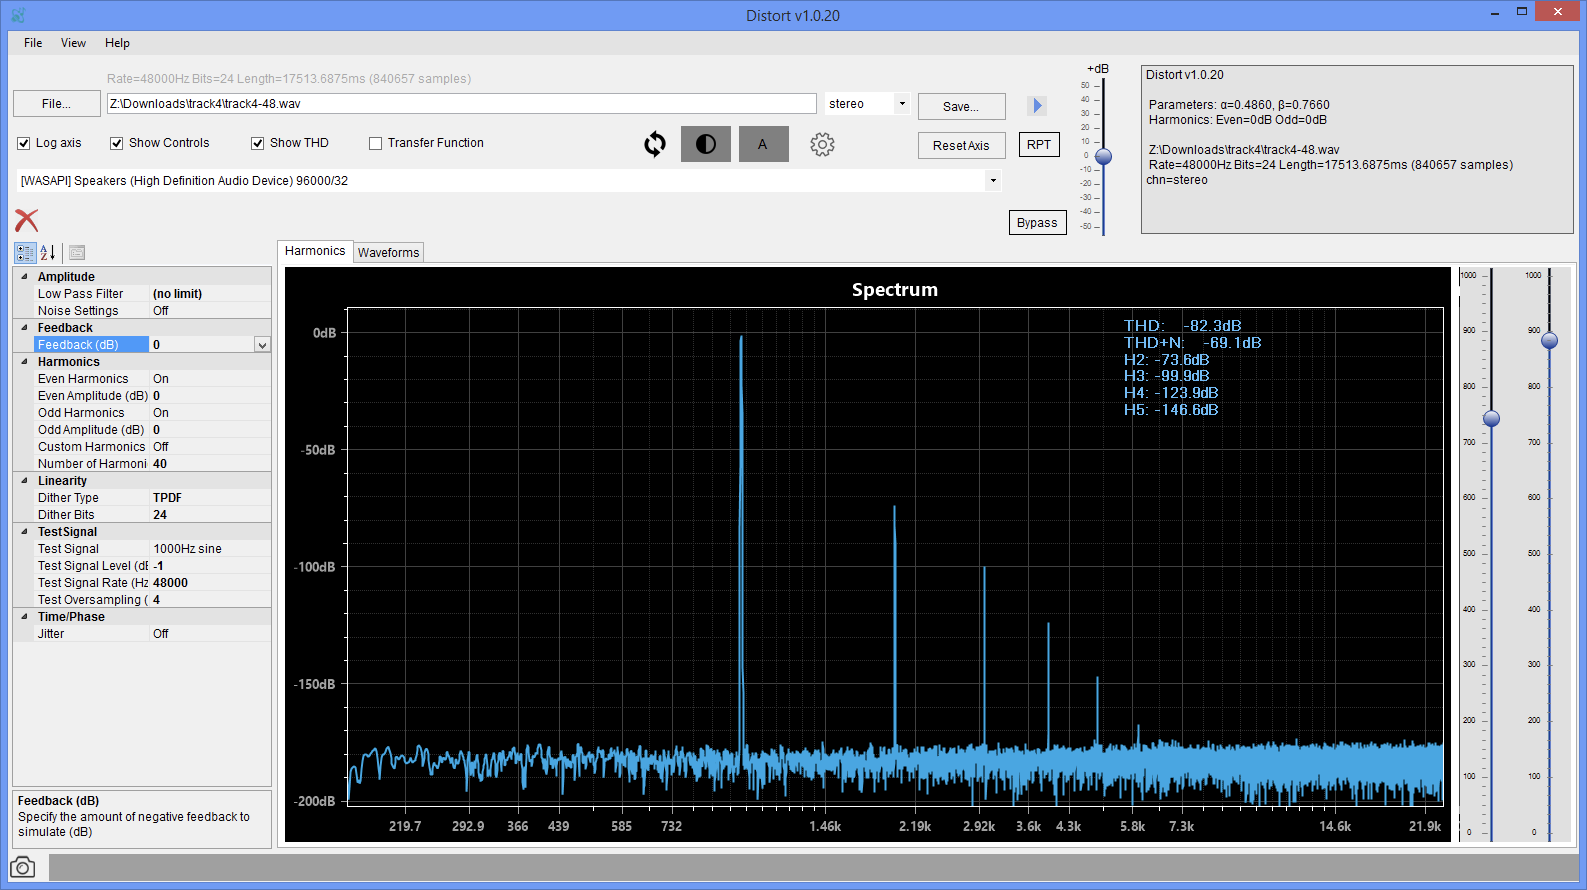Click the Reset Axis button
The width and height of the screenshot is (1587, 890).
[961, 146]
